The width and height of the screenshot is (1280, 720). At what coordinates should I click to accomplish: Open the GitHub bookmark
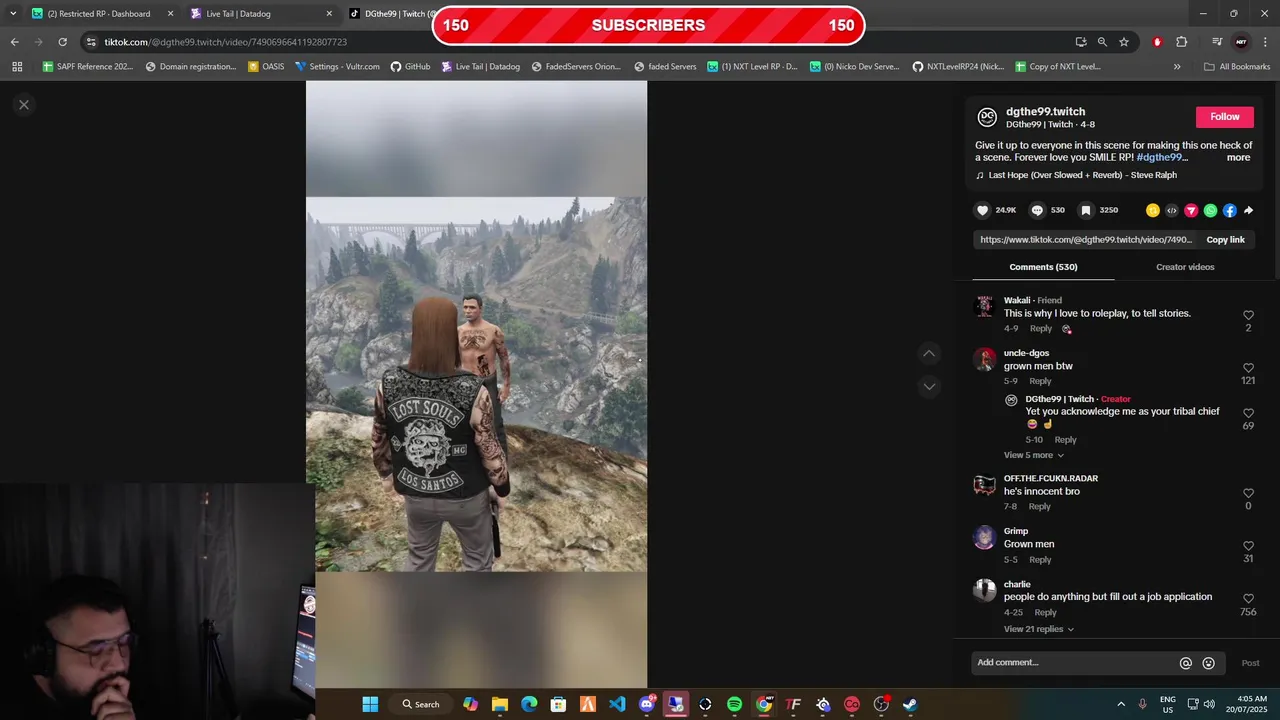410,67
